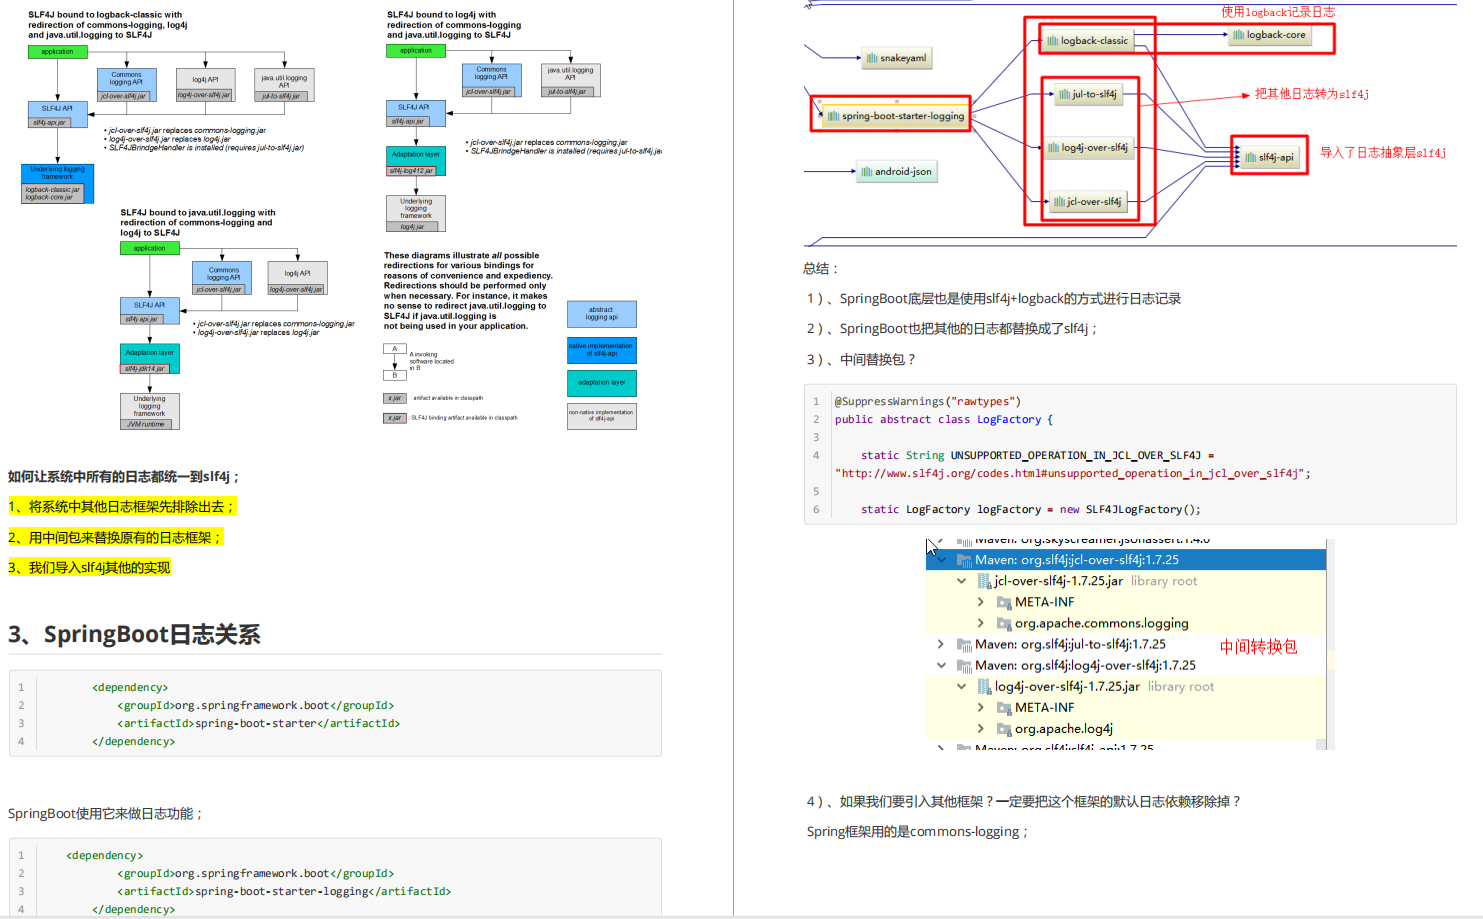Click the library icon on spring-boot-starter-logging node
The image size is (1483, 919).
834,116
